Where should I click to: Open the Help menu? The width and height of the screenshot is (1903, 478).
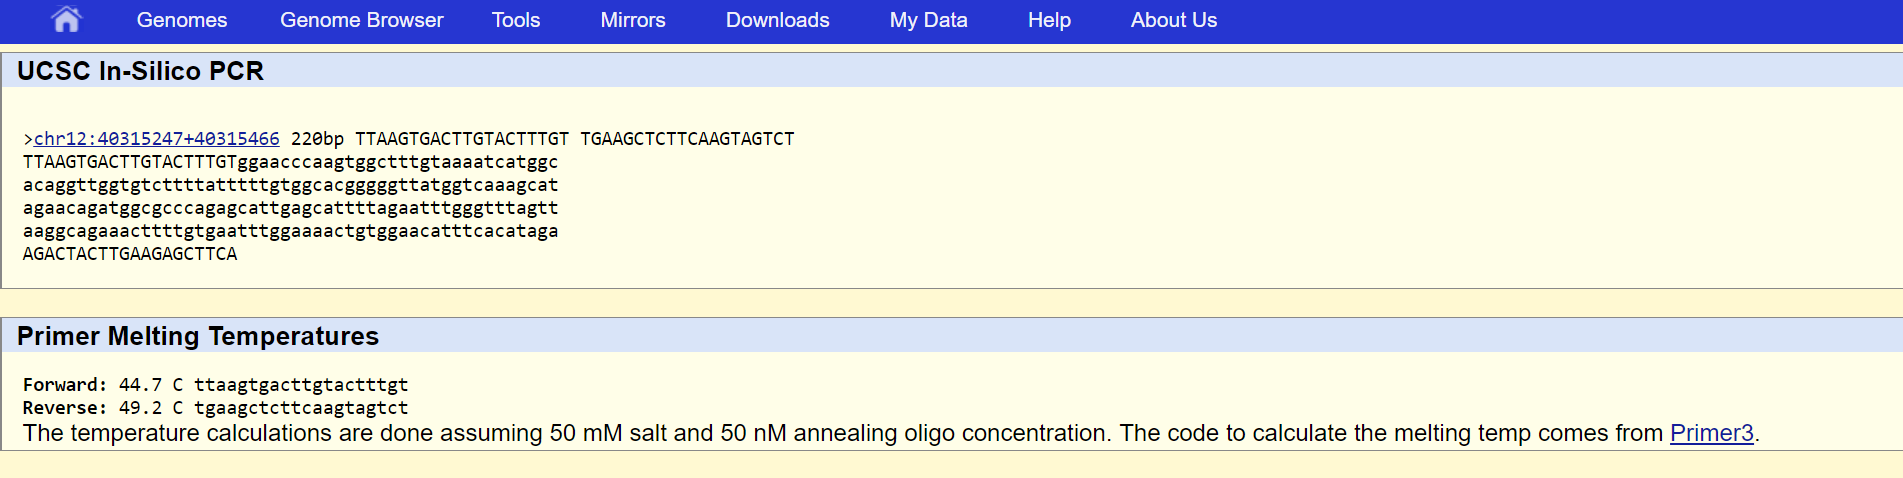click(x=1049, y=20)
